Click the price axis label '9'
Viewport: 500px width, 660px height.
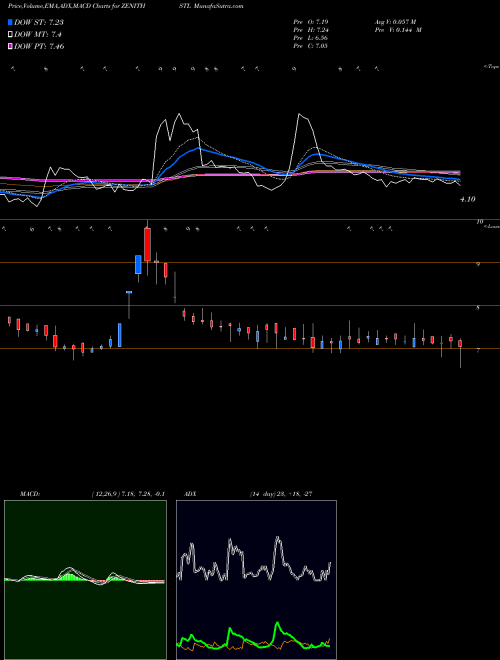click(478, 265)
